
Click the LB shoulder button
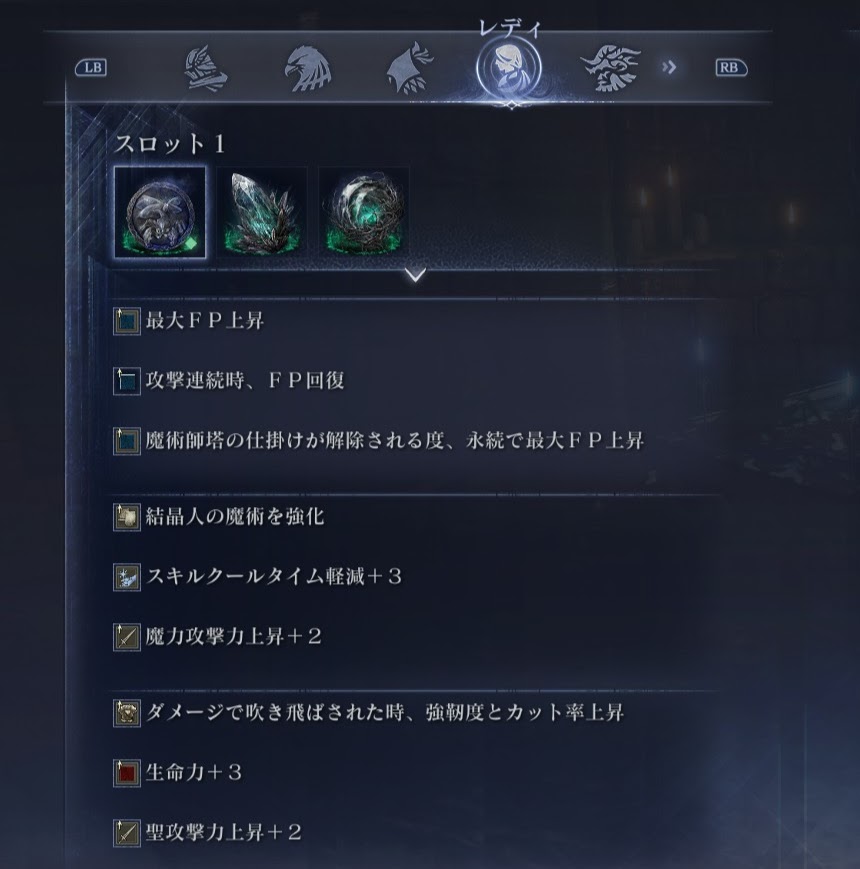(91, 68)
